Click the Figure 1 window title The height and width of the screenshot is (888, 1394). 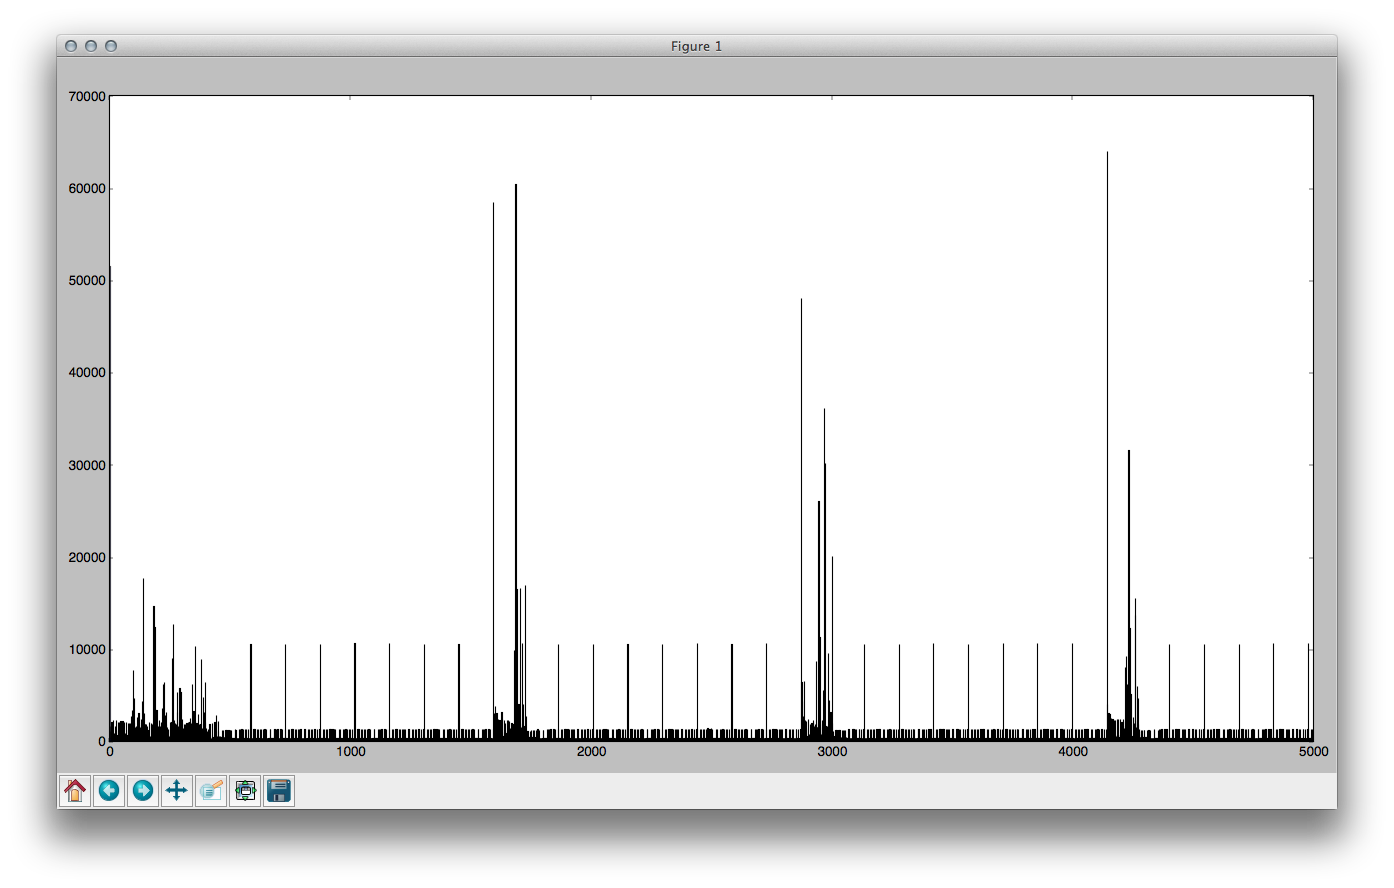[x=696, y=46]
